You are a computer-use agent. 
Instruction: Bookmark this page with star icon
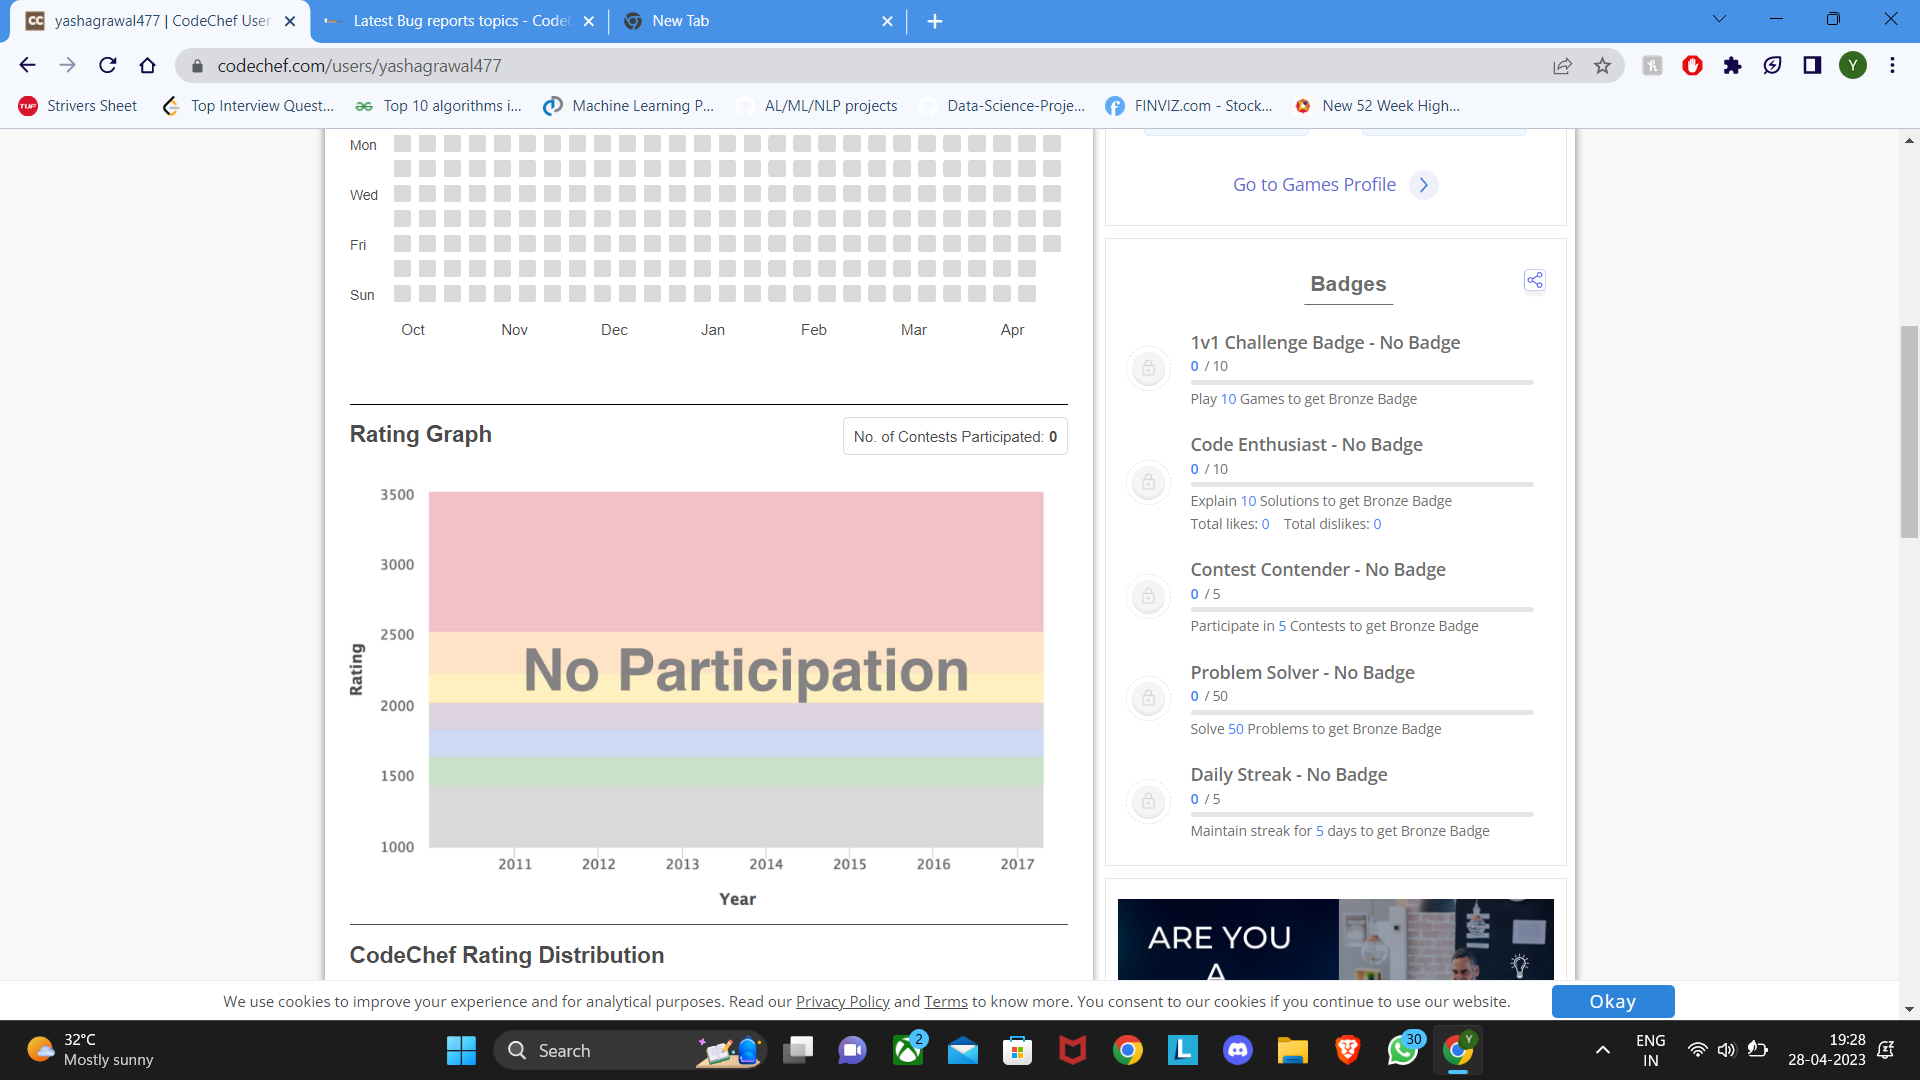(1602, 66)
